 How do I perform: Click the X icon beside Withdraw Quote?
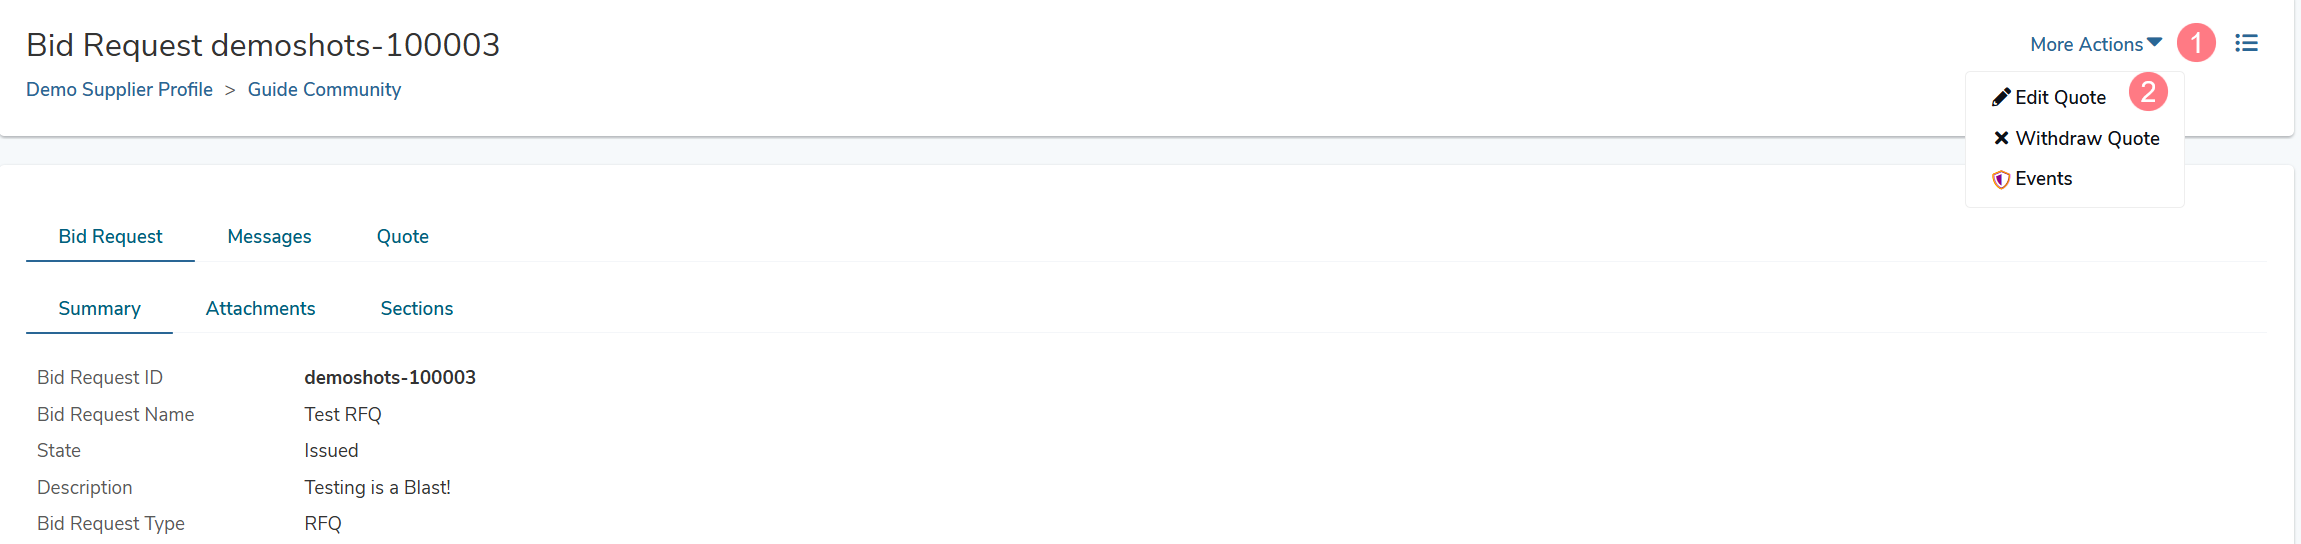click(2001, 138)
